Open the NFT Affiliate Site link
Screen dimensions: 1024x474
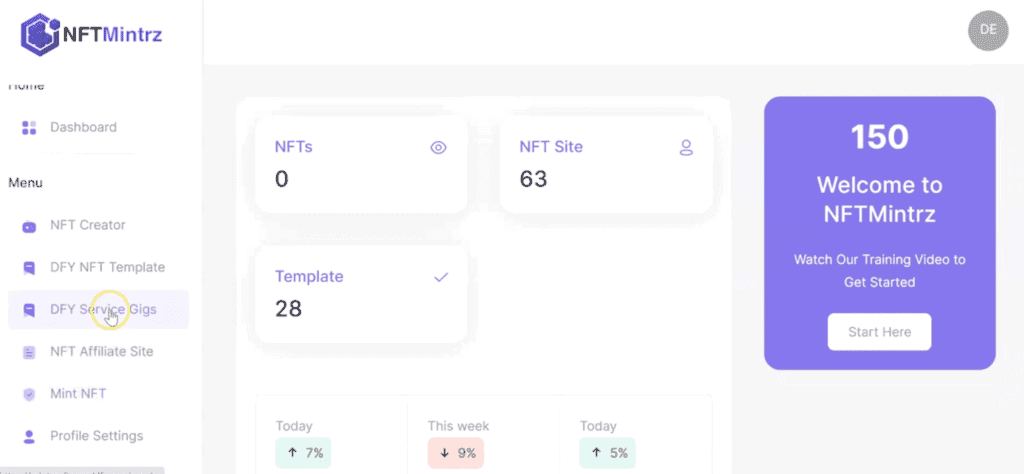pyautogui.click(x=101, y=351)
